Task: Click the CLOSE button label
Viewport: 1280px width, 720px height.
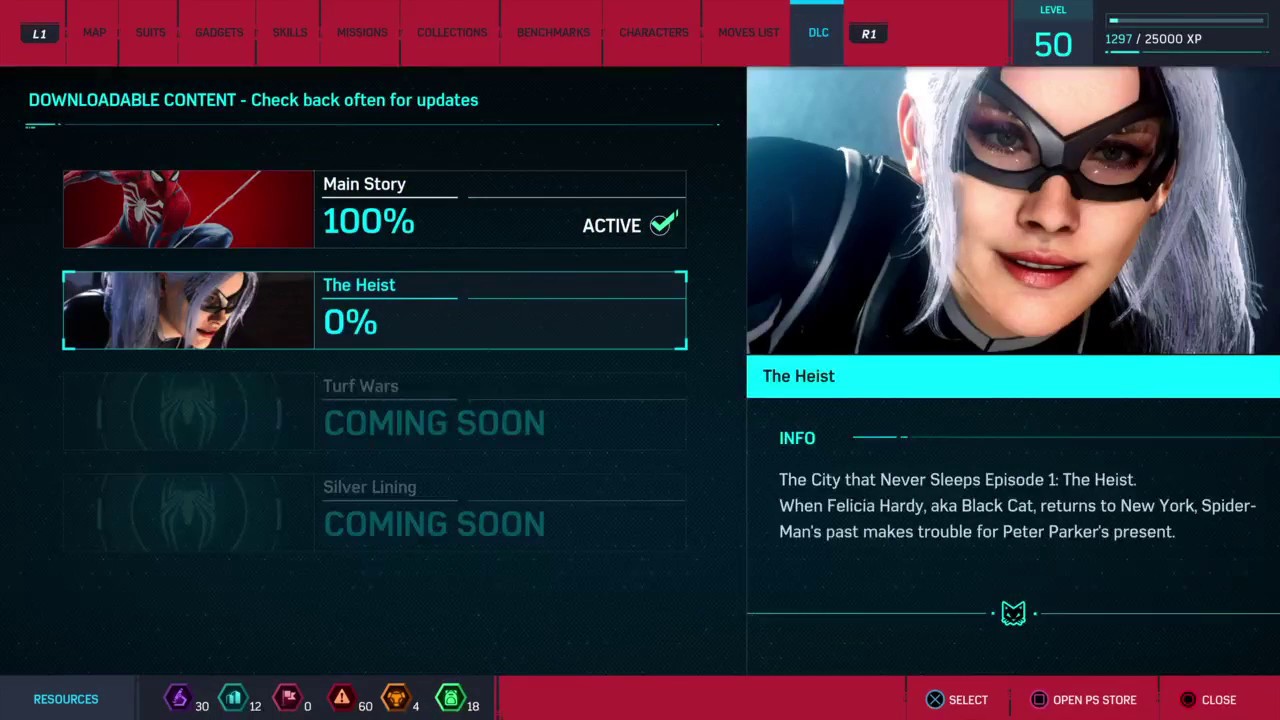Action: pos(1218,700)
